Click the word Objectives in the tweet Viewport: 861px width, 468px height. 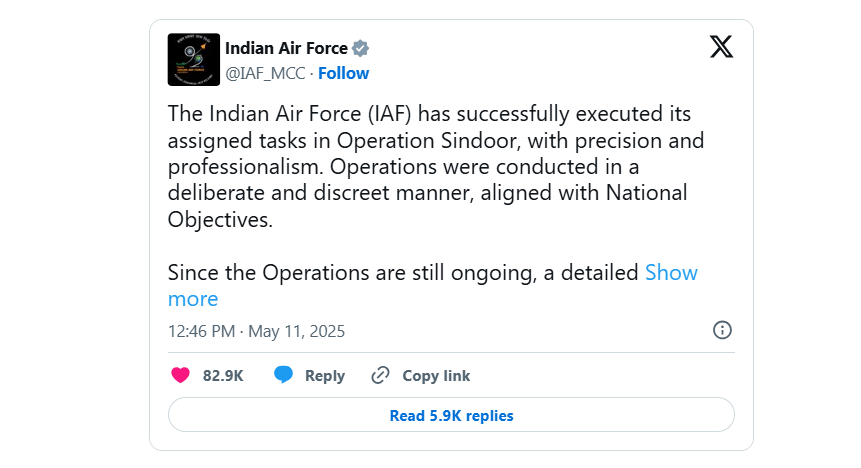coord(220,220)
